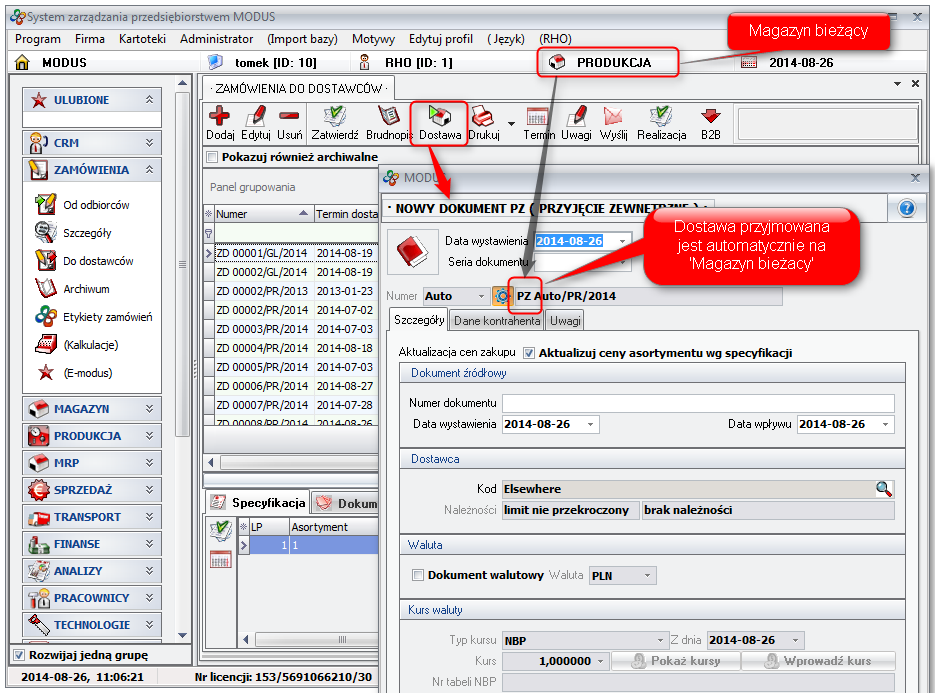The image size is (935, 693).
Task: Click the Realizacja toolbar icon
Action: (x=661, y=116)
